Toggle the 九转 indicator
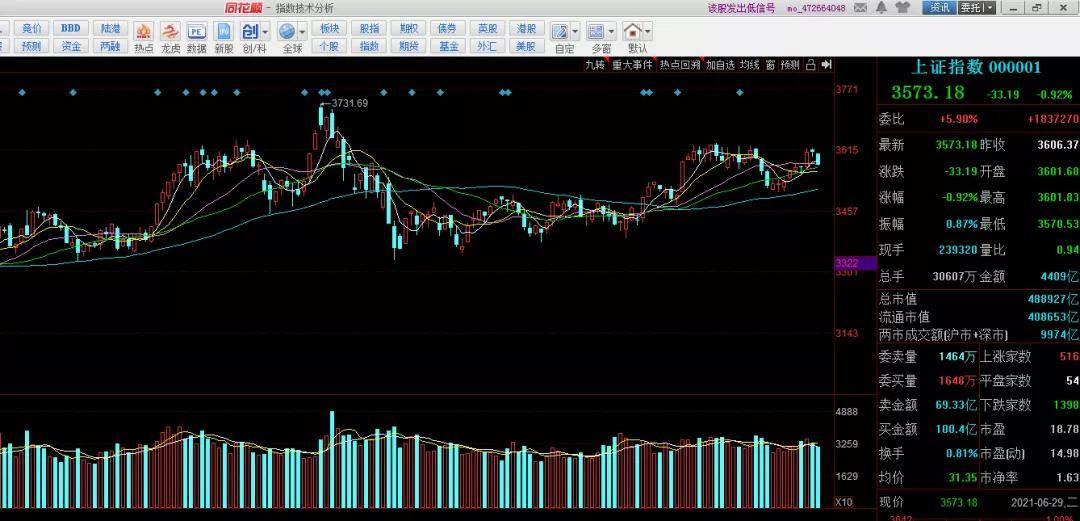Screen dimensions: 1080x521 tap(595, 65)
